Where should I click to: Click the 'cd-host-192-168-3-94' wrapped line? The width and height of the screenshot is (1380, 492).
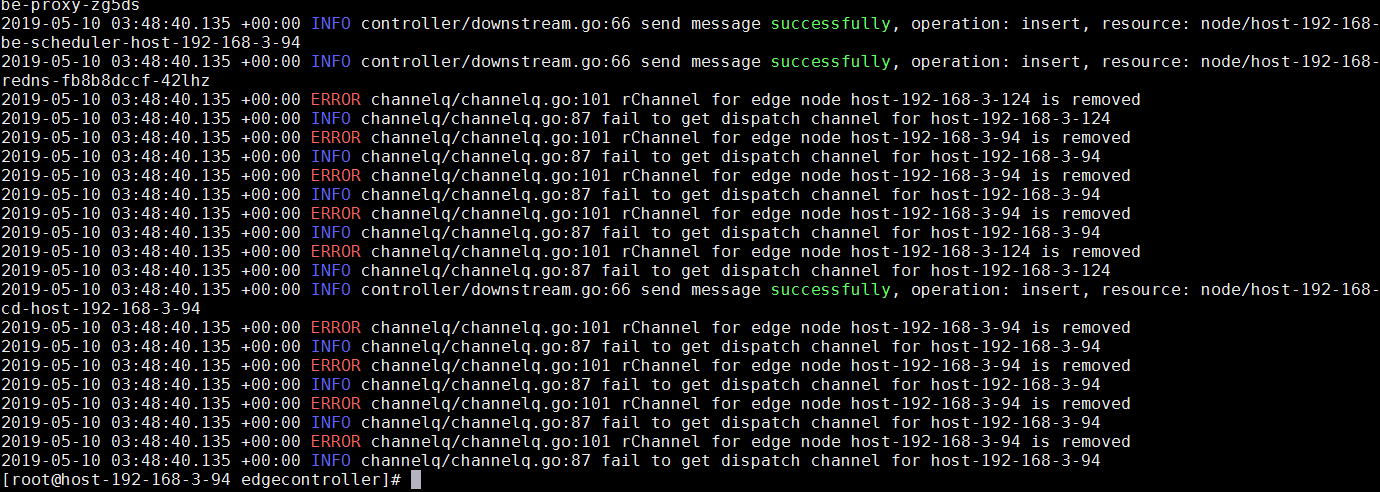tap(101, 308)
